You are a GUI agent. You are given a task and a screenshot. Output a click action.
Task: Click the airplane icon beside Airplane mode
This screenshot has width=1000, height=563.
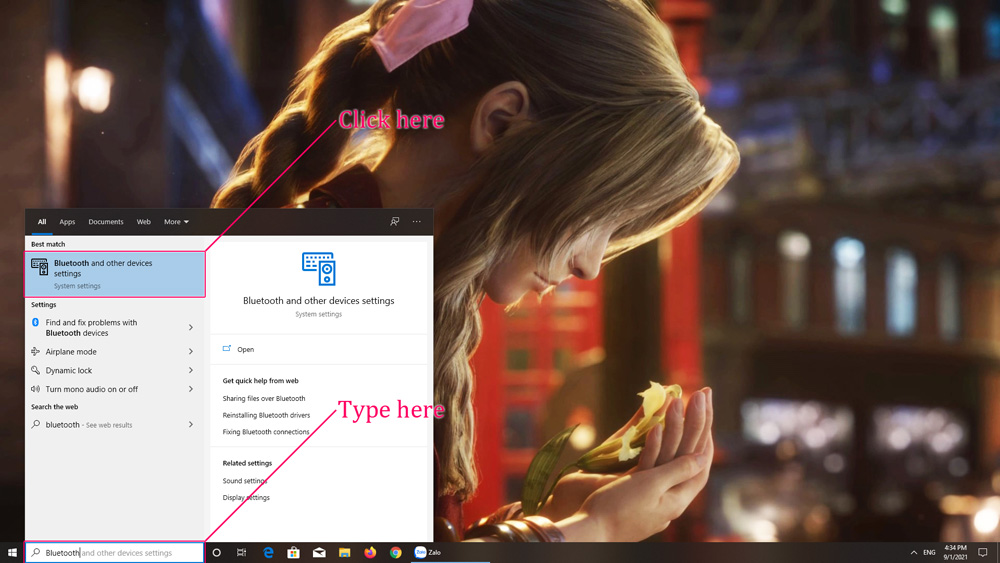pos(36,351)
